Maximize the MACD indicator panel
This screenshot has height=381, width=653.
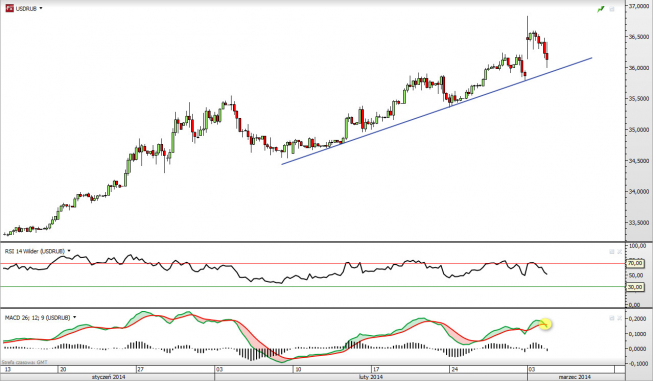(612, 318)
